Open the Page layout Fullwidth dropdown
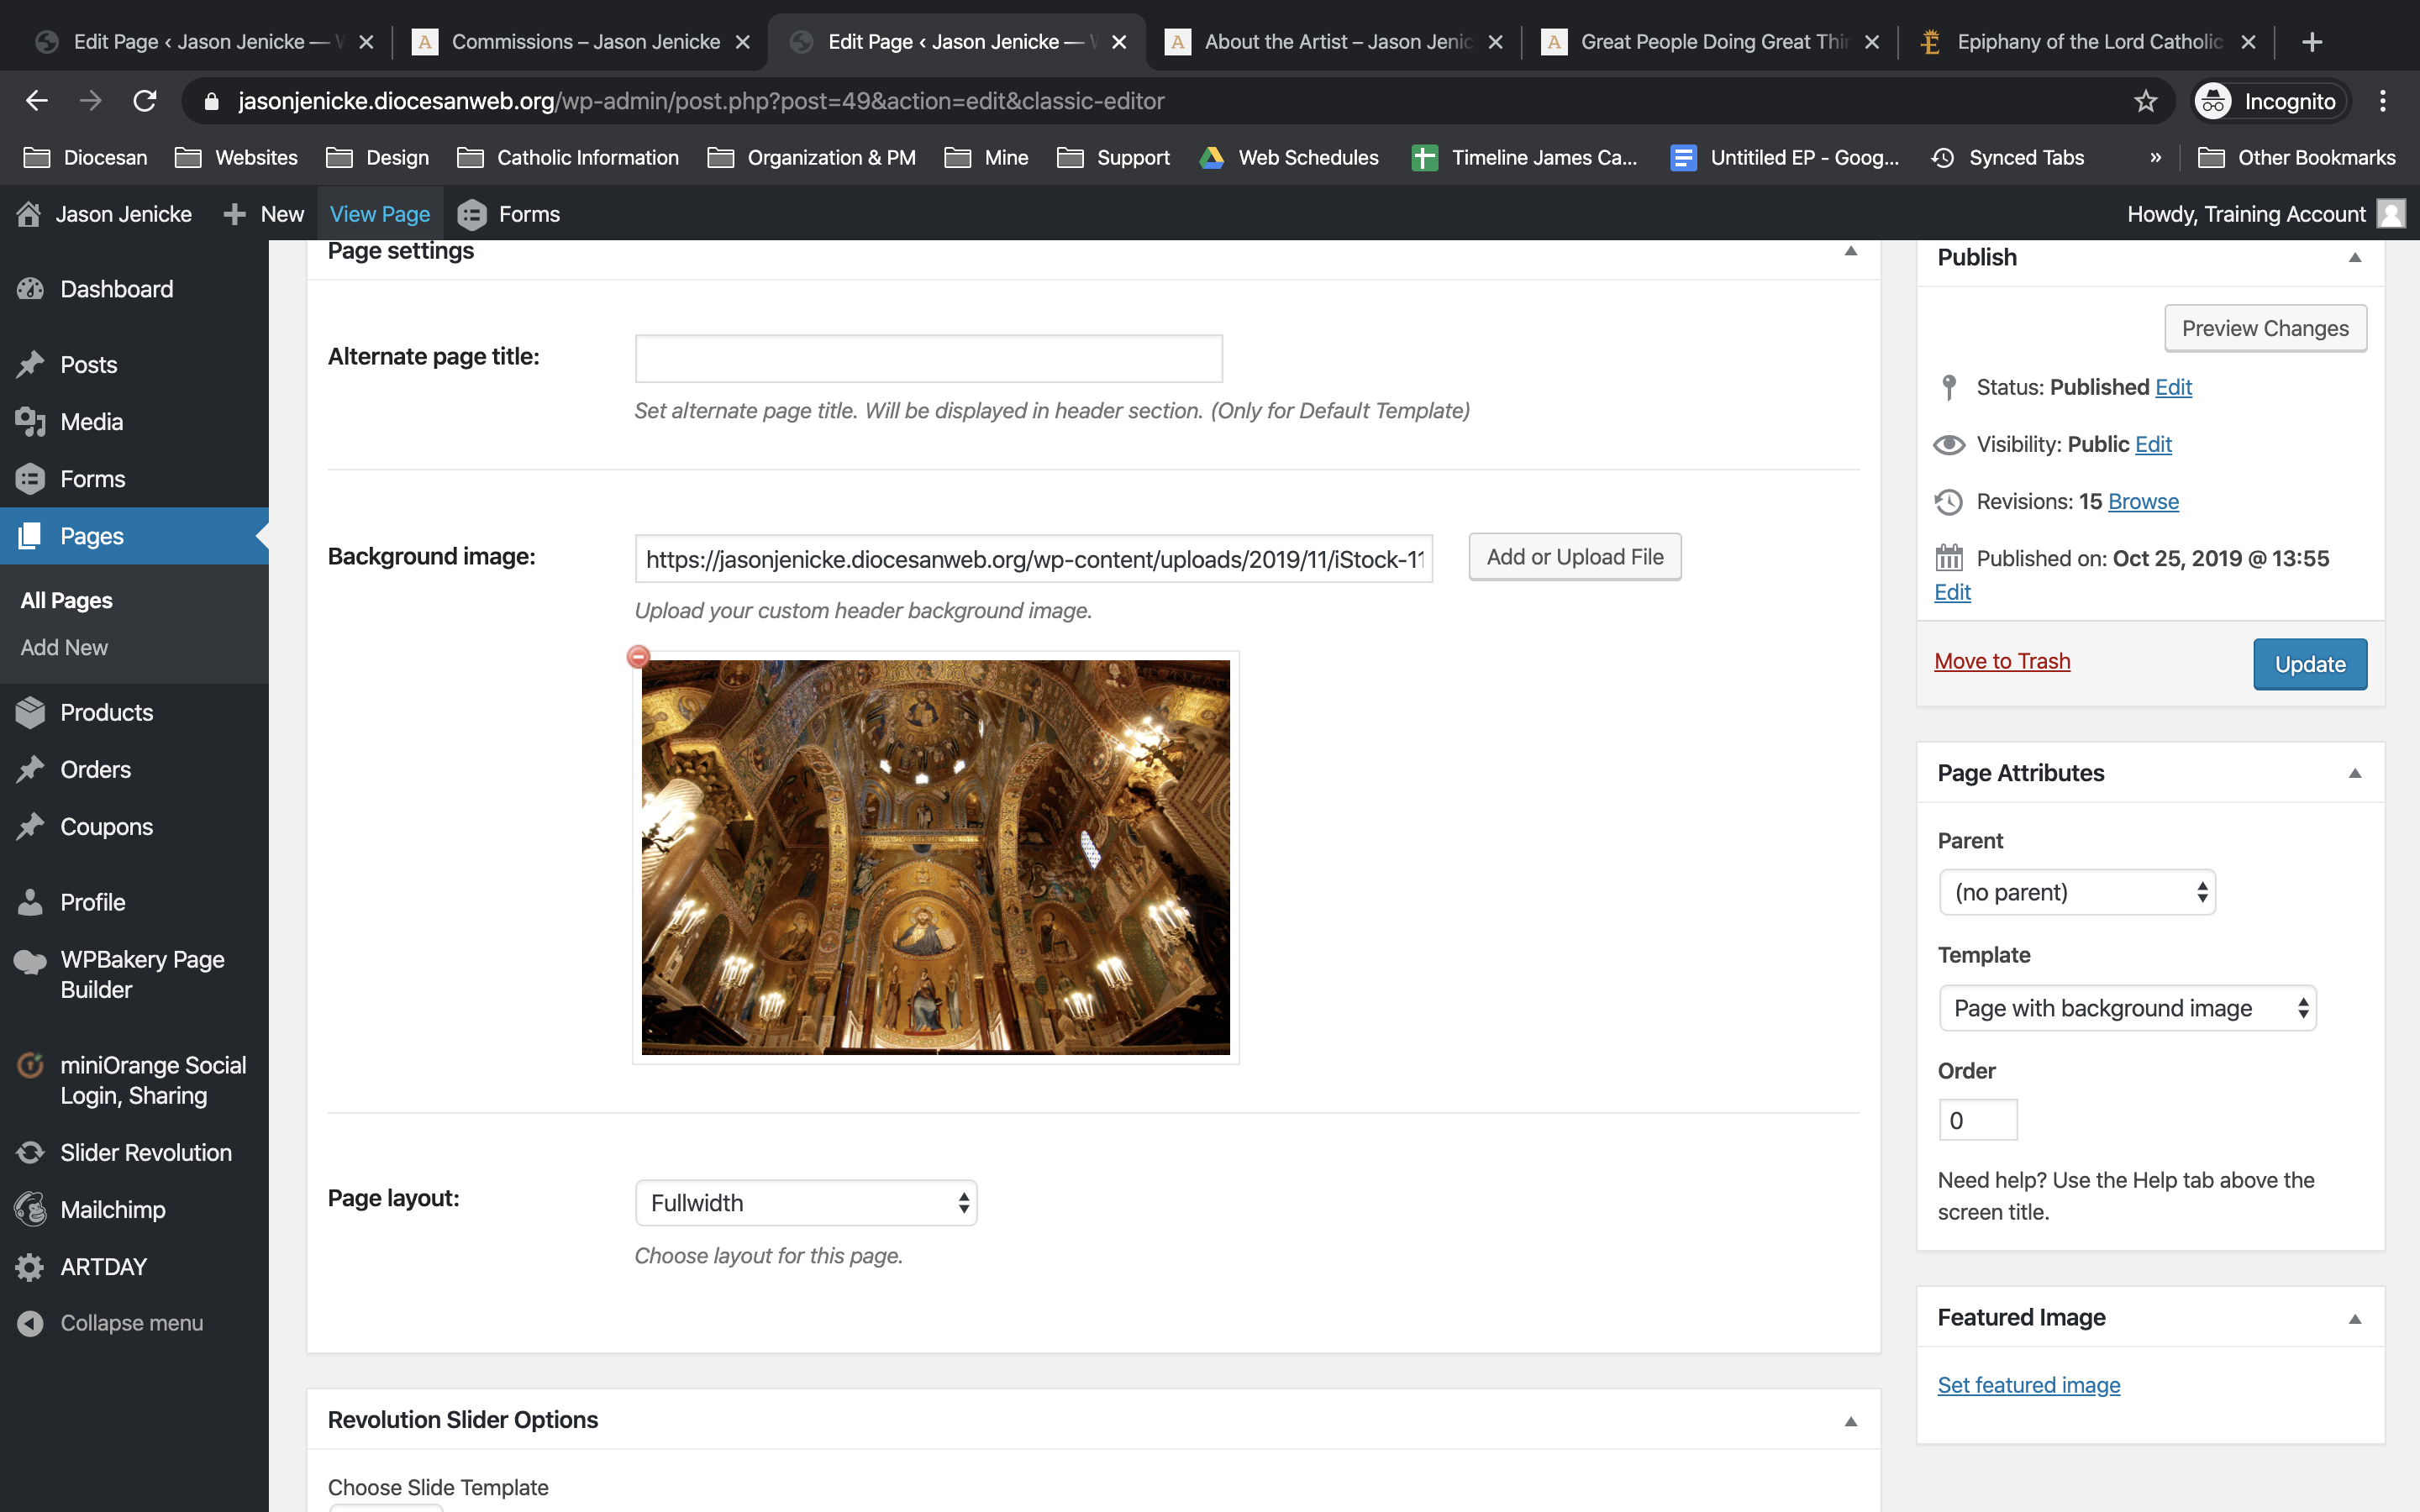2420x1512 pixels. click(x=805, y=1203)
